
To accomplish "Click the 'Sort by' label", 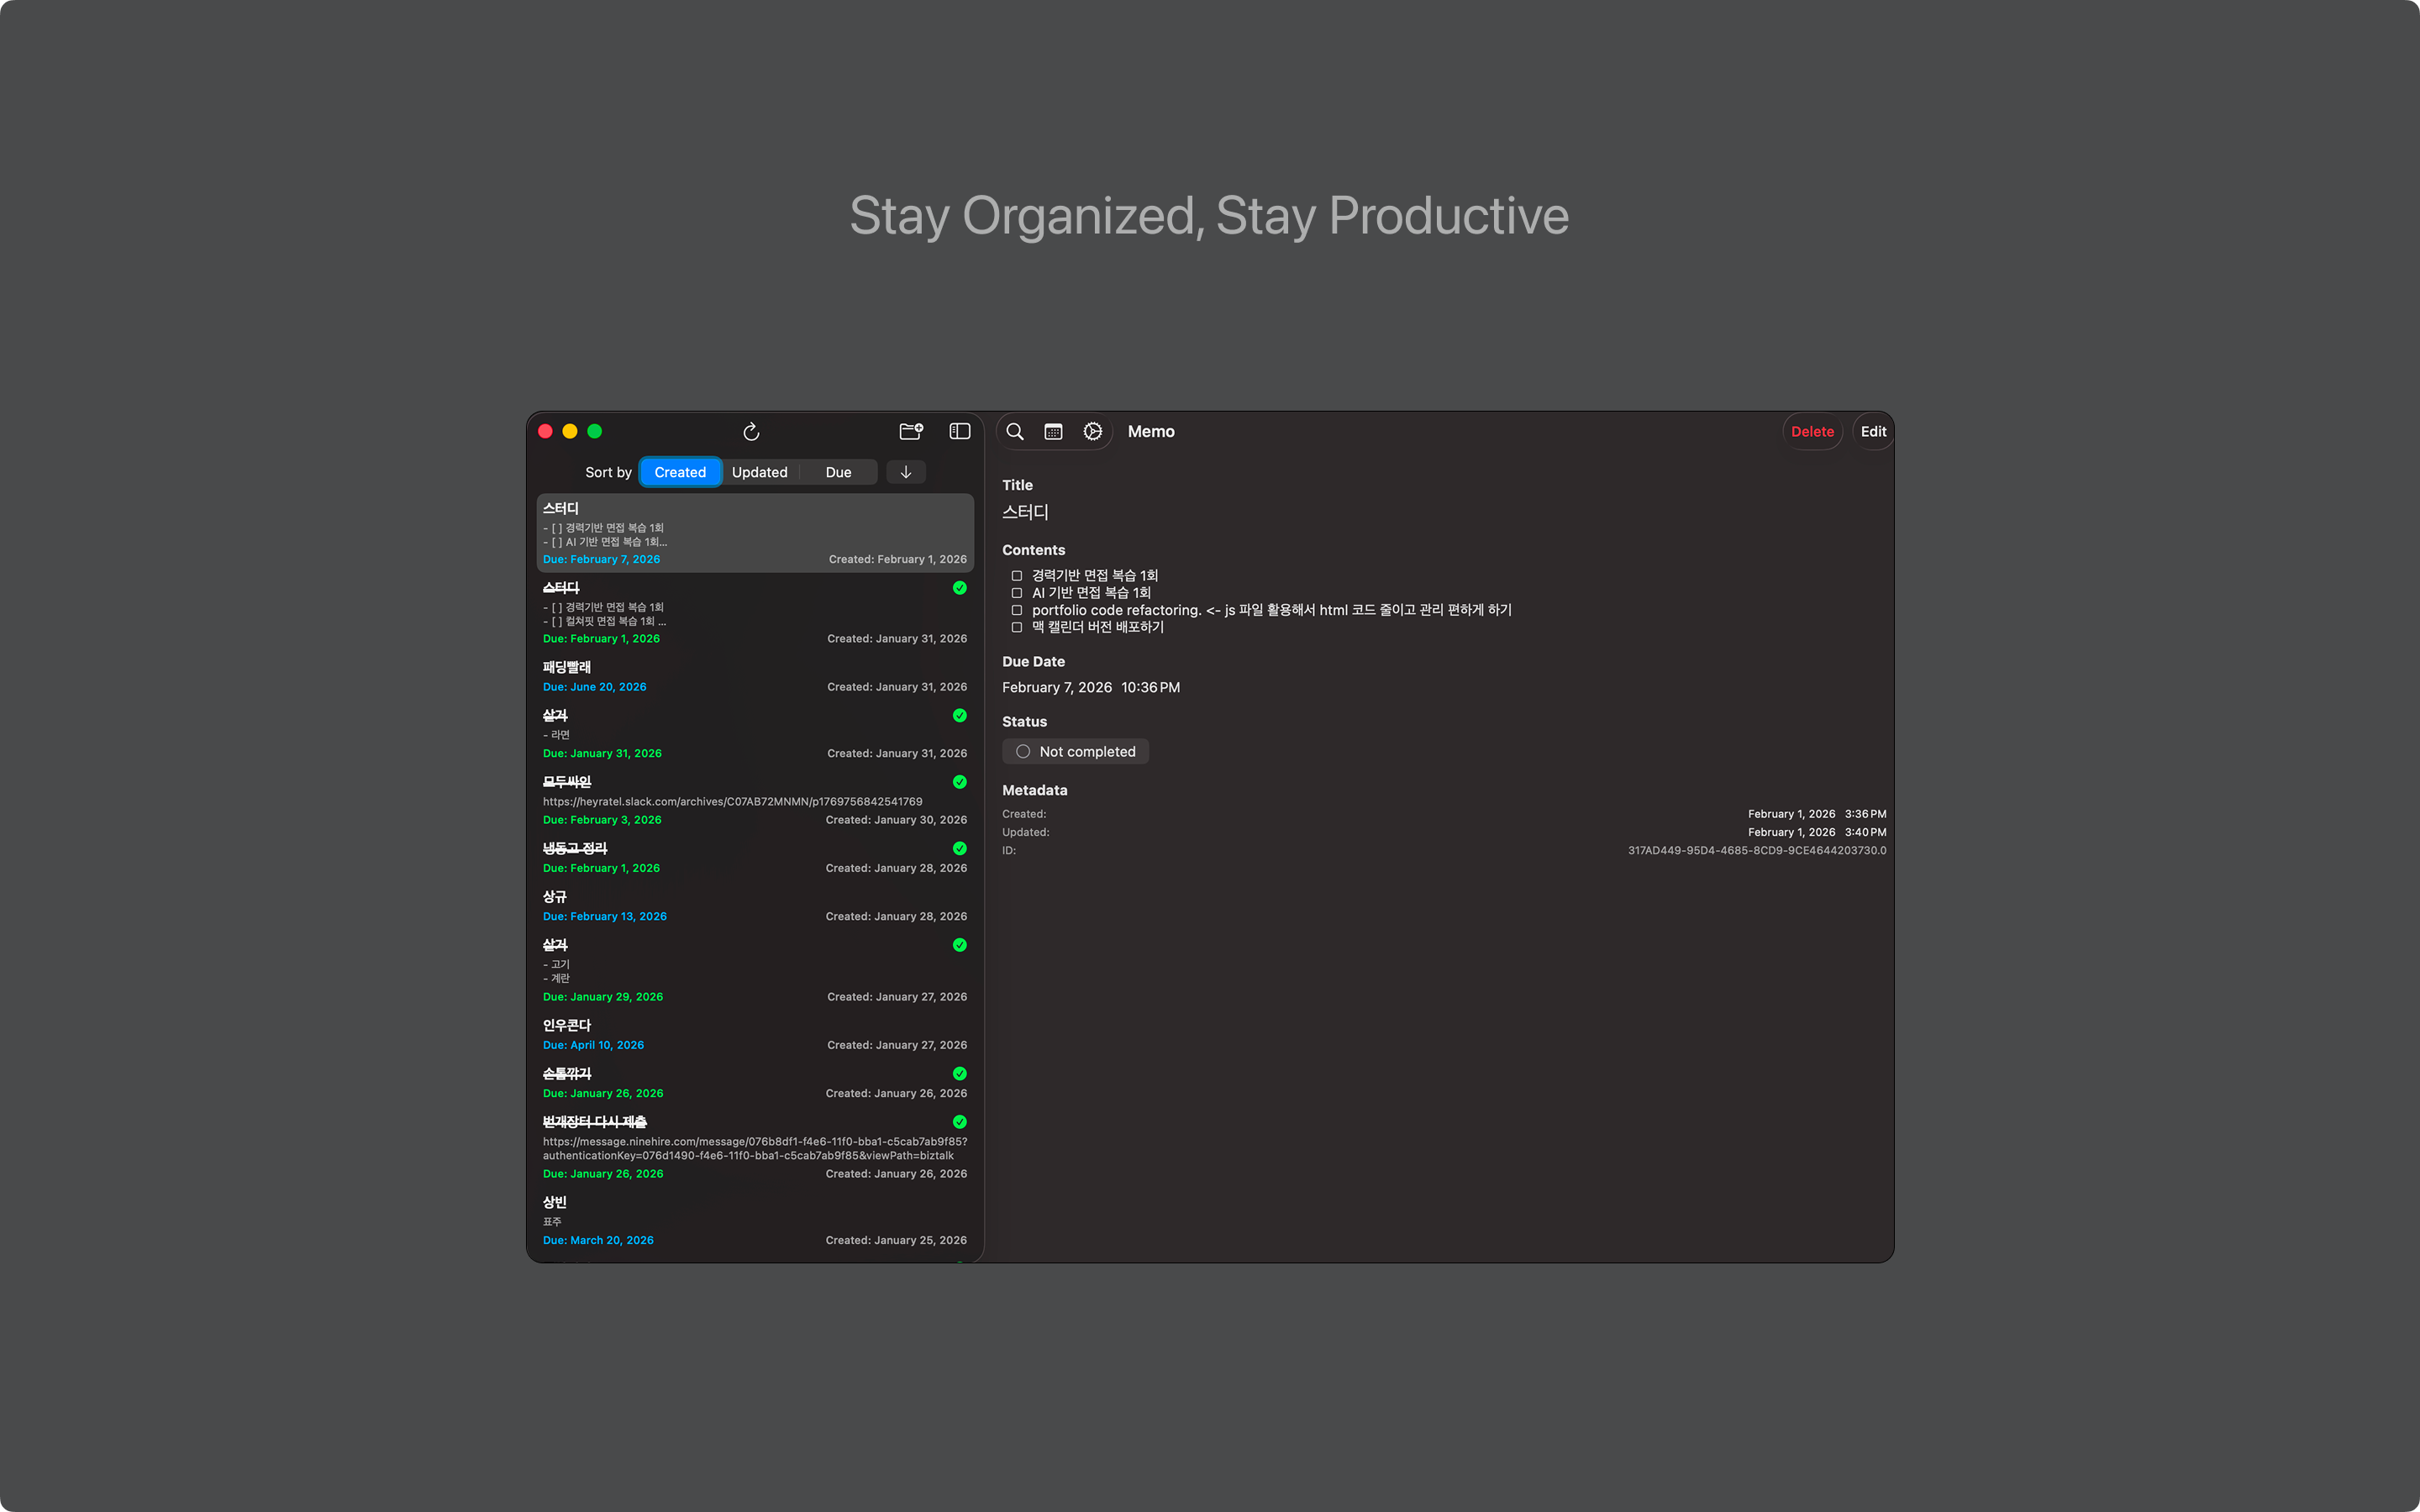I will tap(608, 472).
